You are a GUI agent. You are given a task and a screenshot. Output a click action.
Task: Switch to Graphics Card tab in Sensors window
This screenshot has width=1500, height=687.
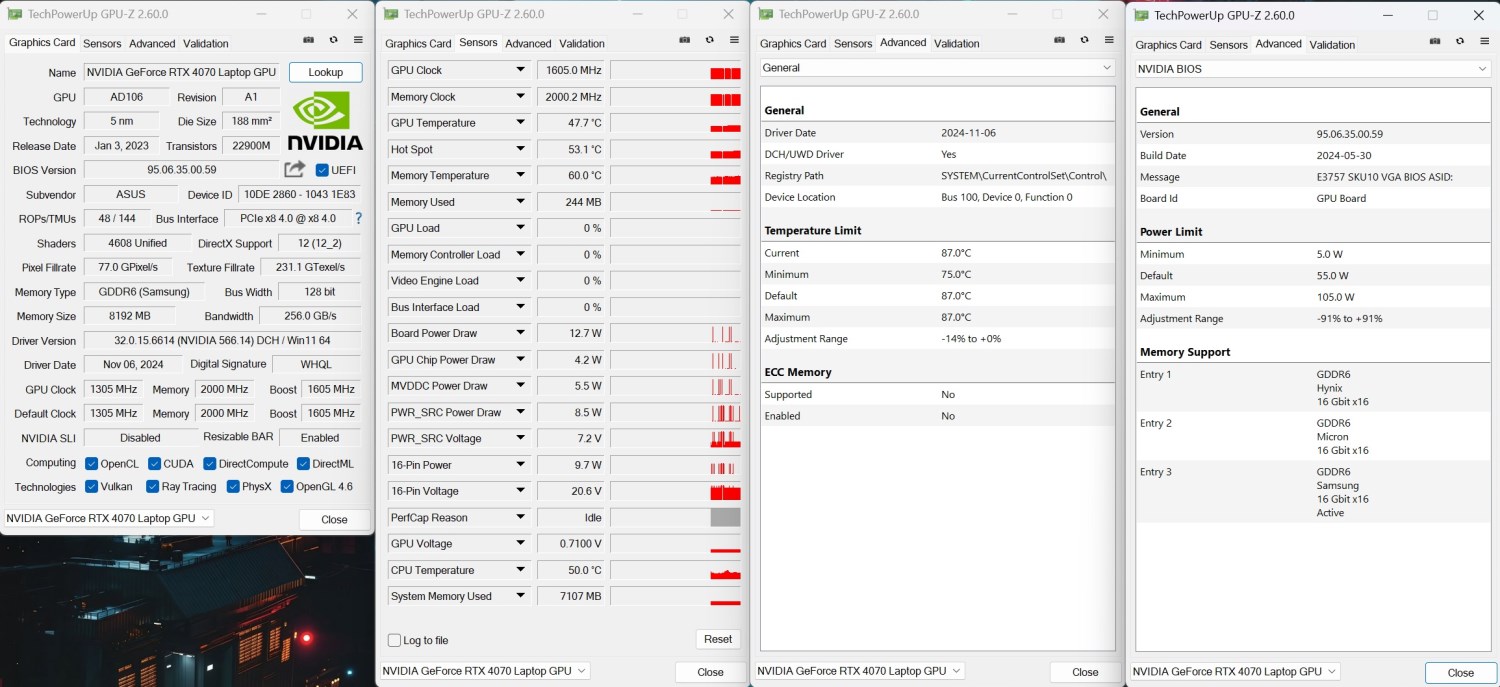click(418, 44)
